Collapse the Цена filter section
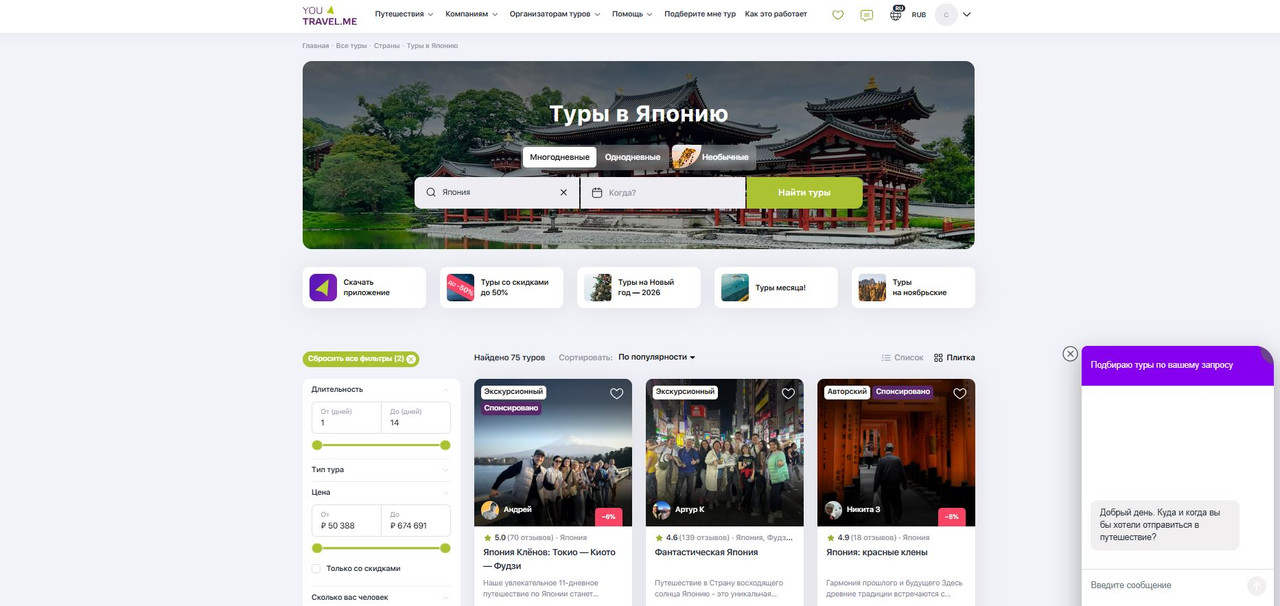1280x606 pixels. (x=380, y=491)
